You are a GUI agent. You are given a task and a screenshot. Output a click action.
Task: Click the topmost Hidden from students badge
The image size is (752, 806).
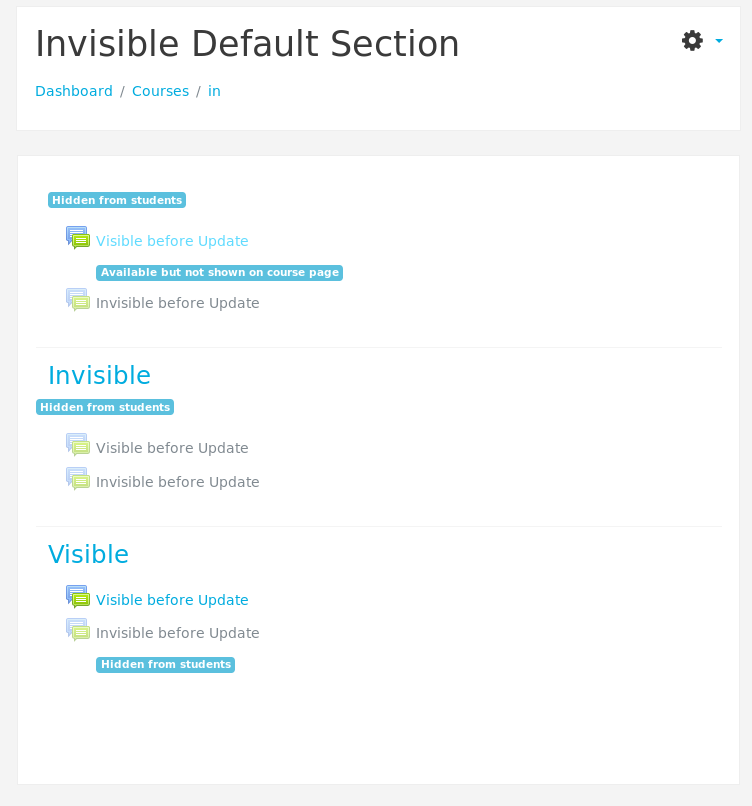click(117, 200)
